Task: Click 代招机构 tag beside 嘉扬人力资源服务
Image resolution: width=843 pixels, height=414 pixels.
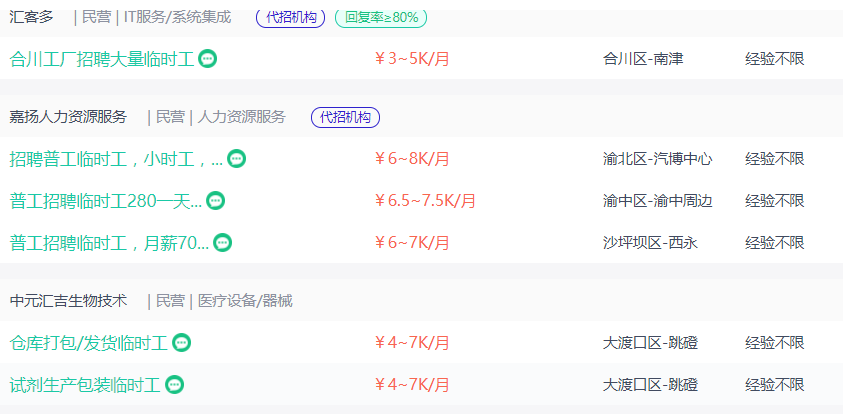Action: 346,117
